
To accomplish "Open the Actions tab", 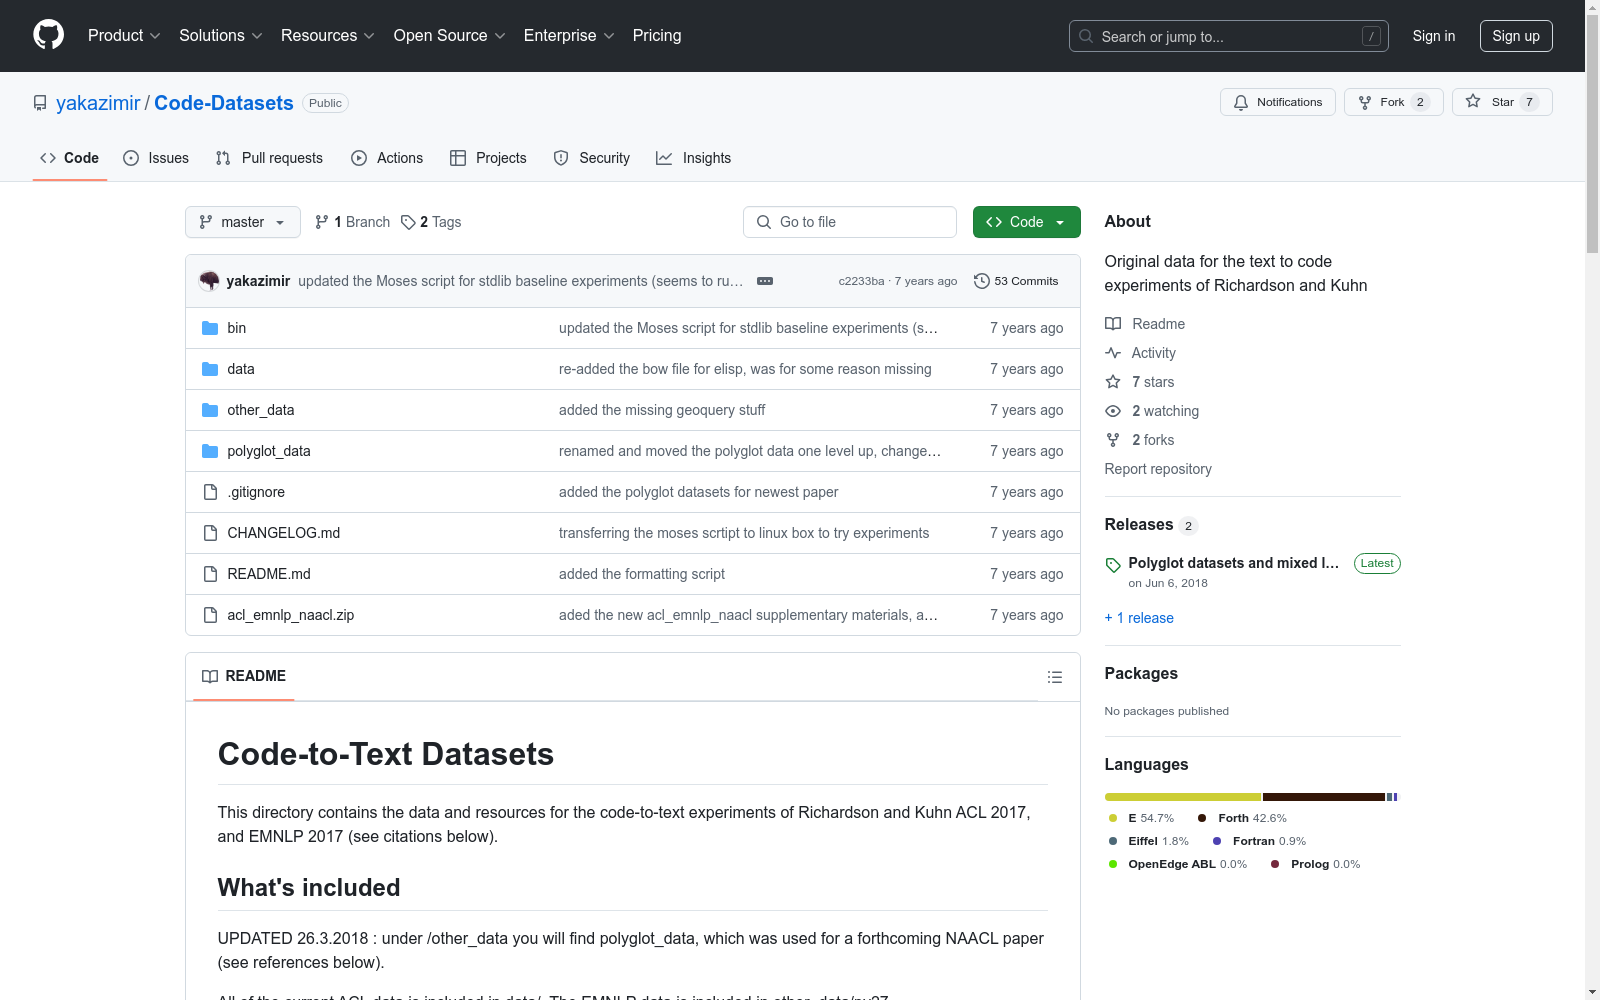I will pyautogui.click(x=387, y=158).
